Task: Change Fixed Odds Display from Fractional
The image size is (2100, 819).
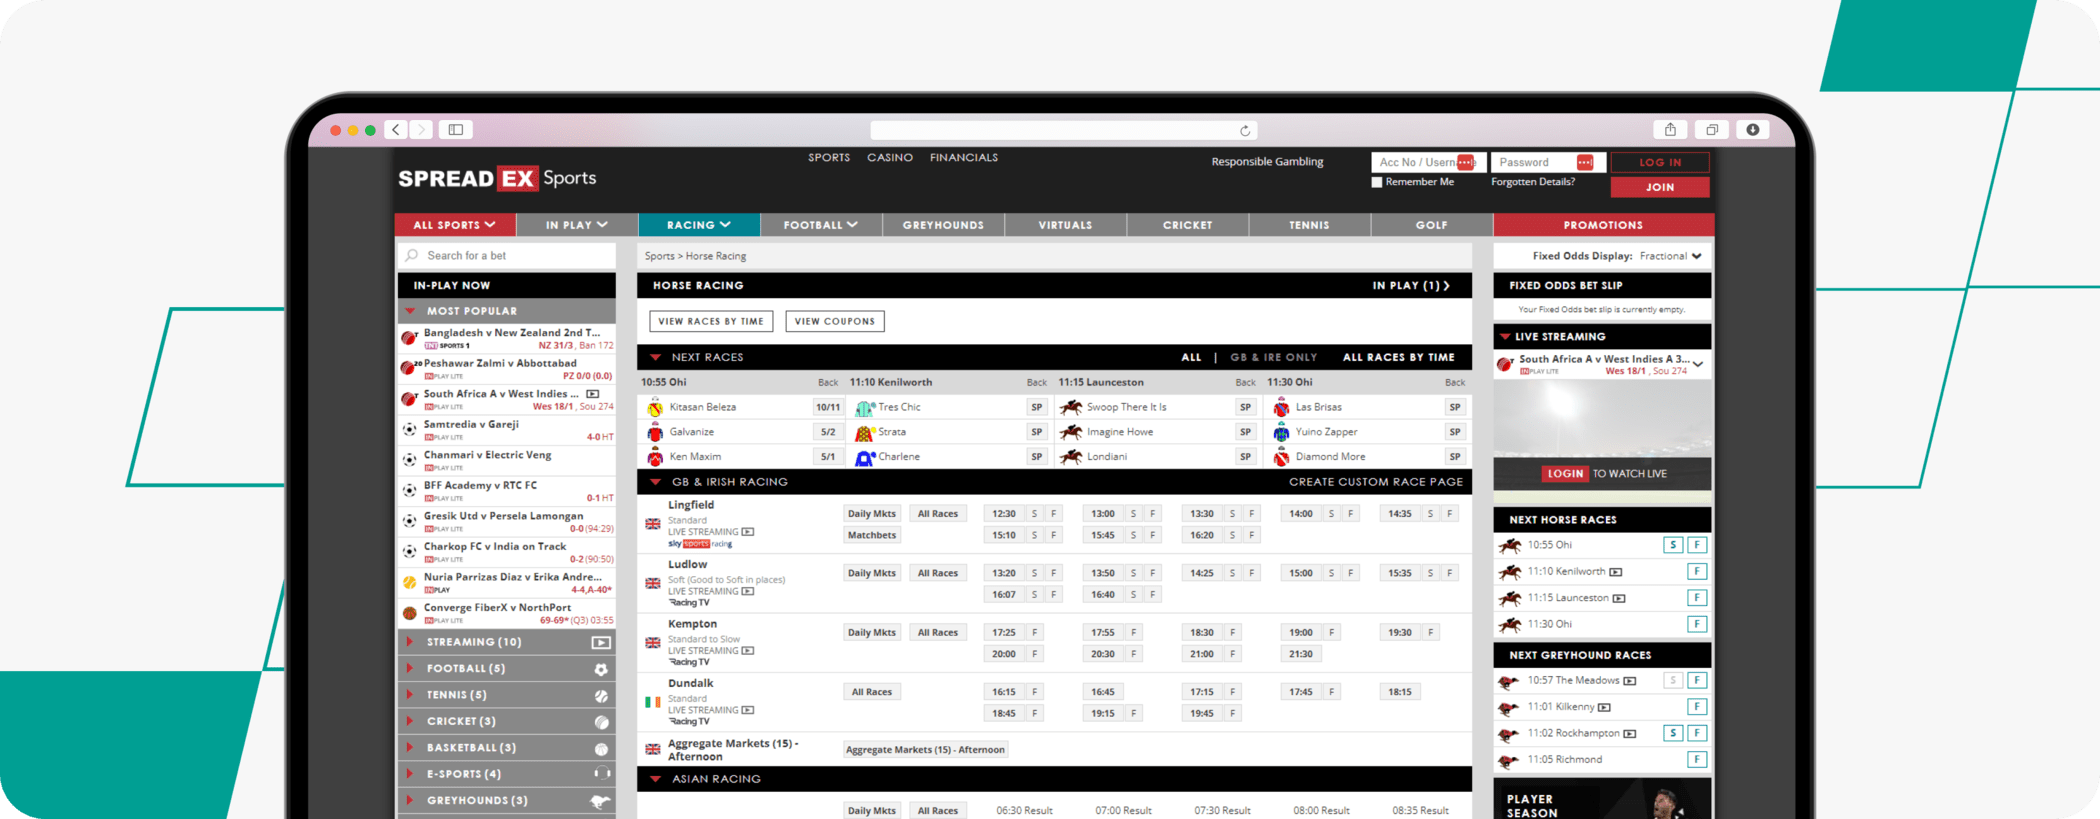Action: (1670, 256)
